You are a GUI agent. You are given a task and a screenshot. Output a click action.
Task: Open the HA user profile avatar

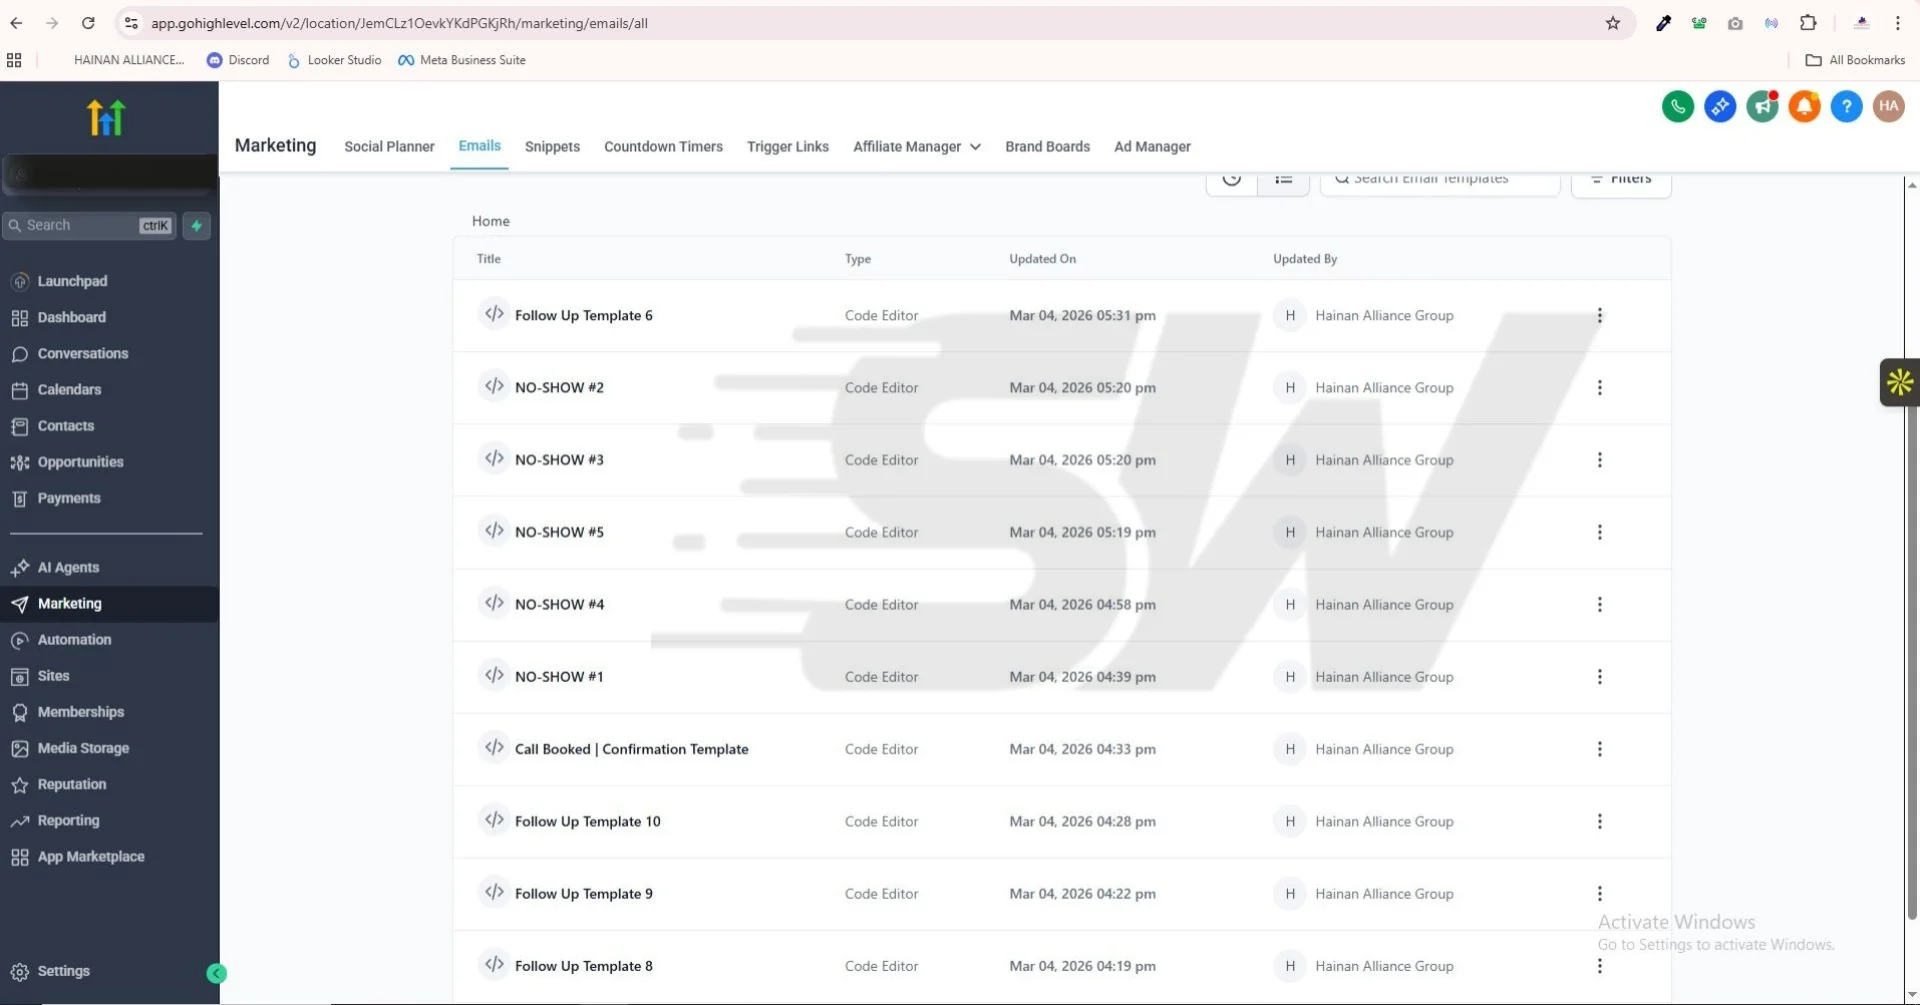click(x=1888, y=106)
